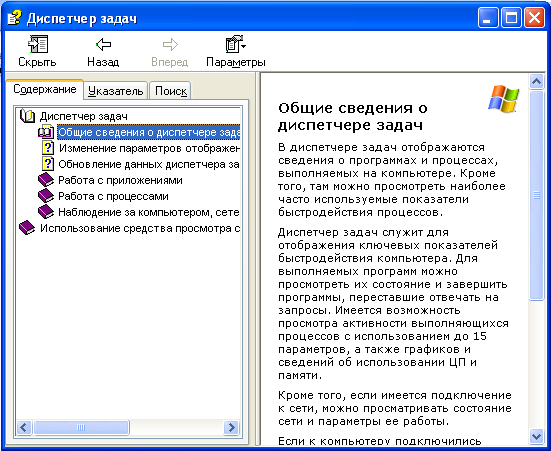
Task: Select the Диспетчер задач tree root
Action: point(84,116)
